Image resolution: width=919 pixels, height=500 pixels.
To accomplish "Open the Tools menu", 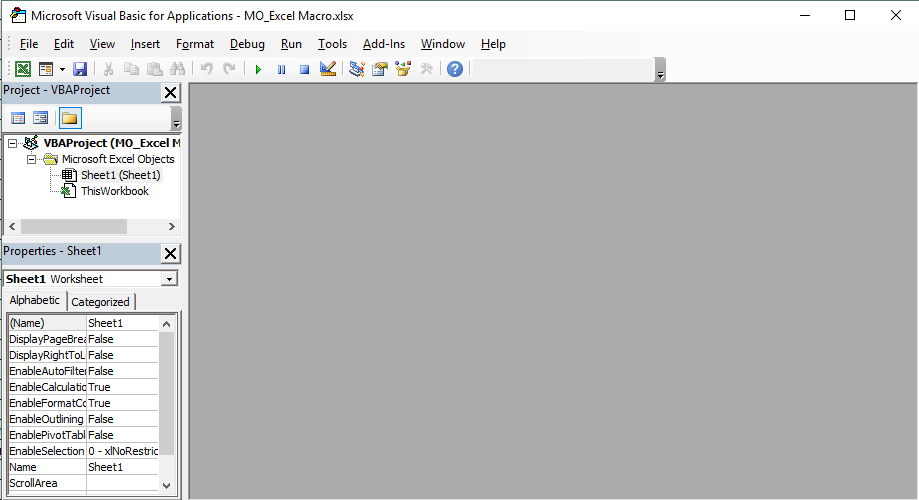I will point(332,44).
